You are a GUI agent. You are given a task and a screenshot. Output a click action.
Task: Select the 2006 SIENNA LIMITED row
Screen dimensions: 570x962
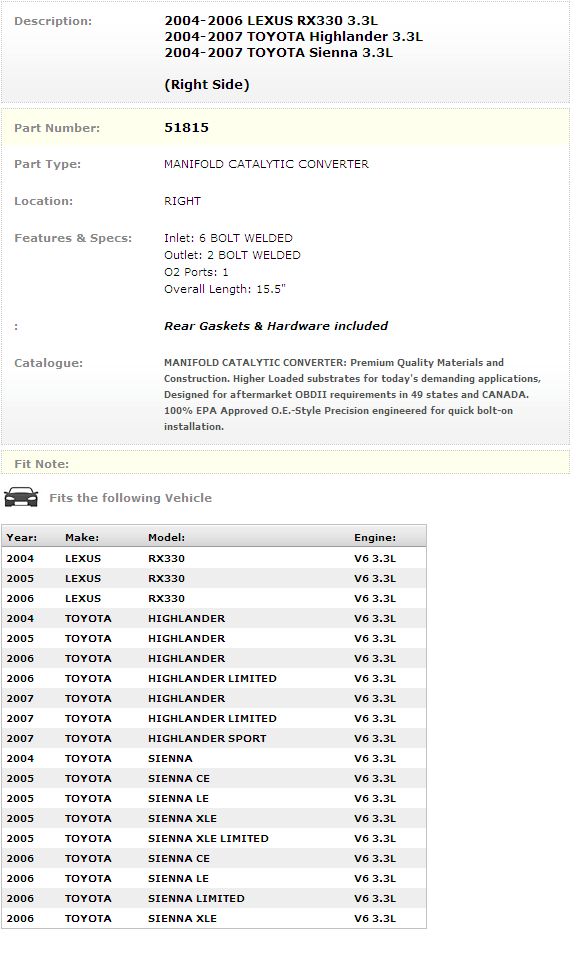tap(214, 899)
